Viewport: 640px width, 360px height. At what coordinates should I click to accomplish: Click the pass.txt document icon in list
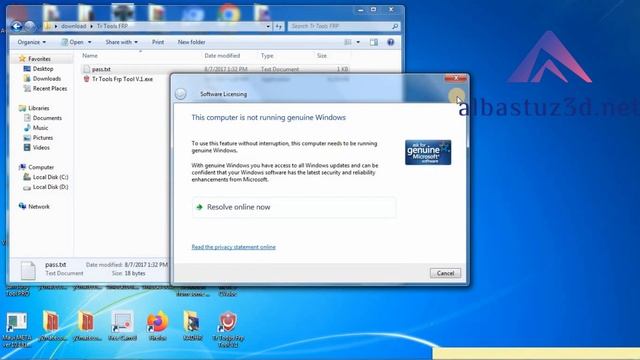point(87,69)
